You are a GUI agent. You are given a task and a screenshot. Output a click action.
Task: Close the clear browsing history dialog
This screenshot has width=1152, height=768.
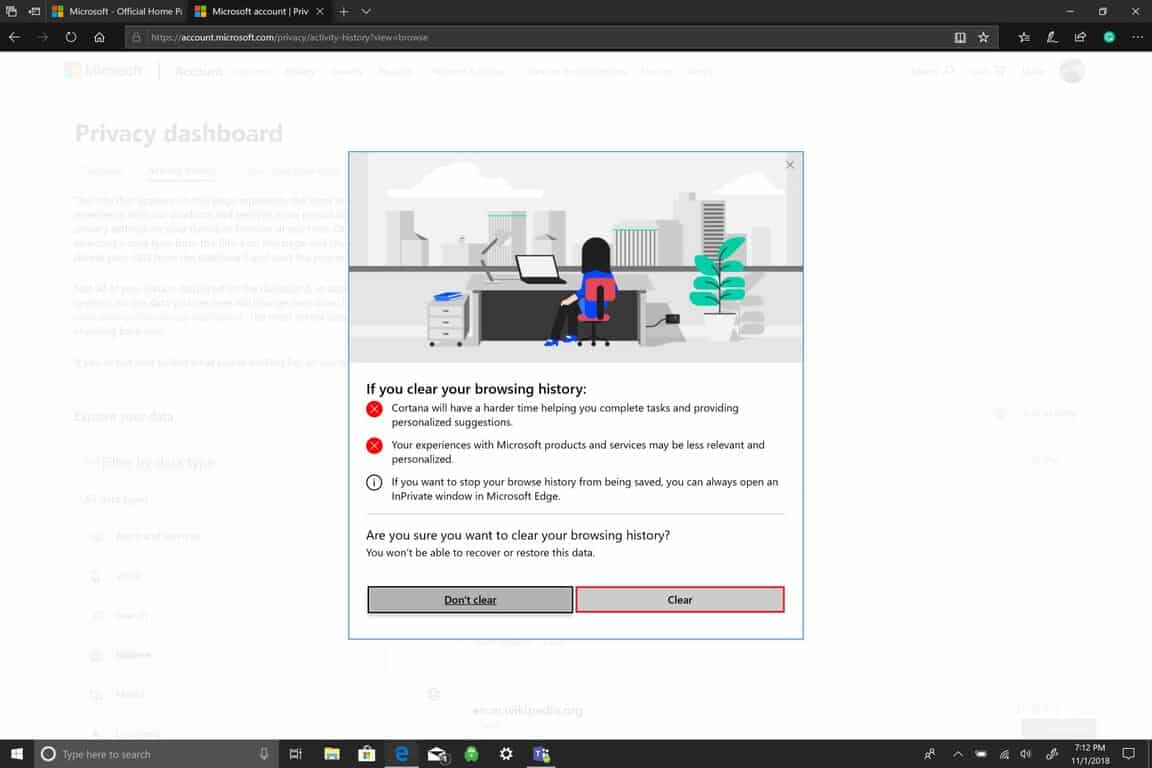coord(790,165)
